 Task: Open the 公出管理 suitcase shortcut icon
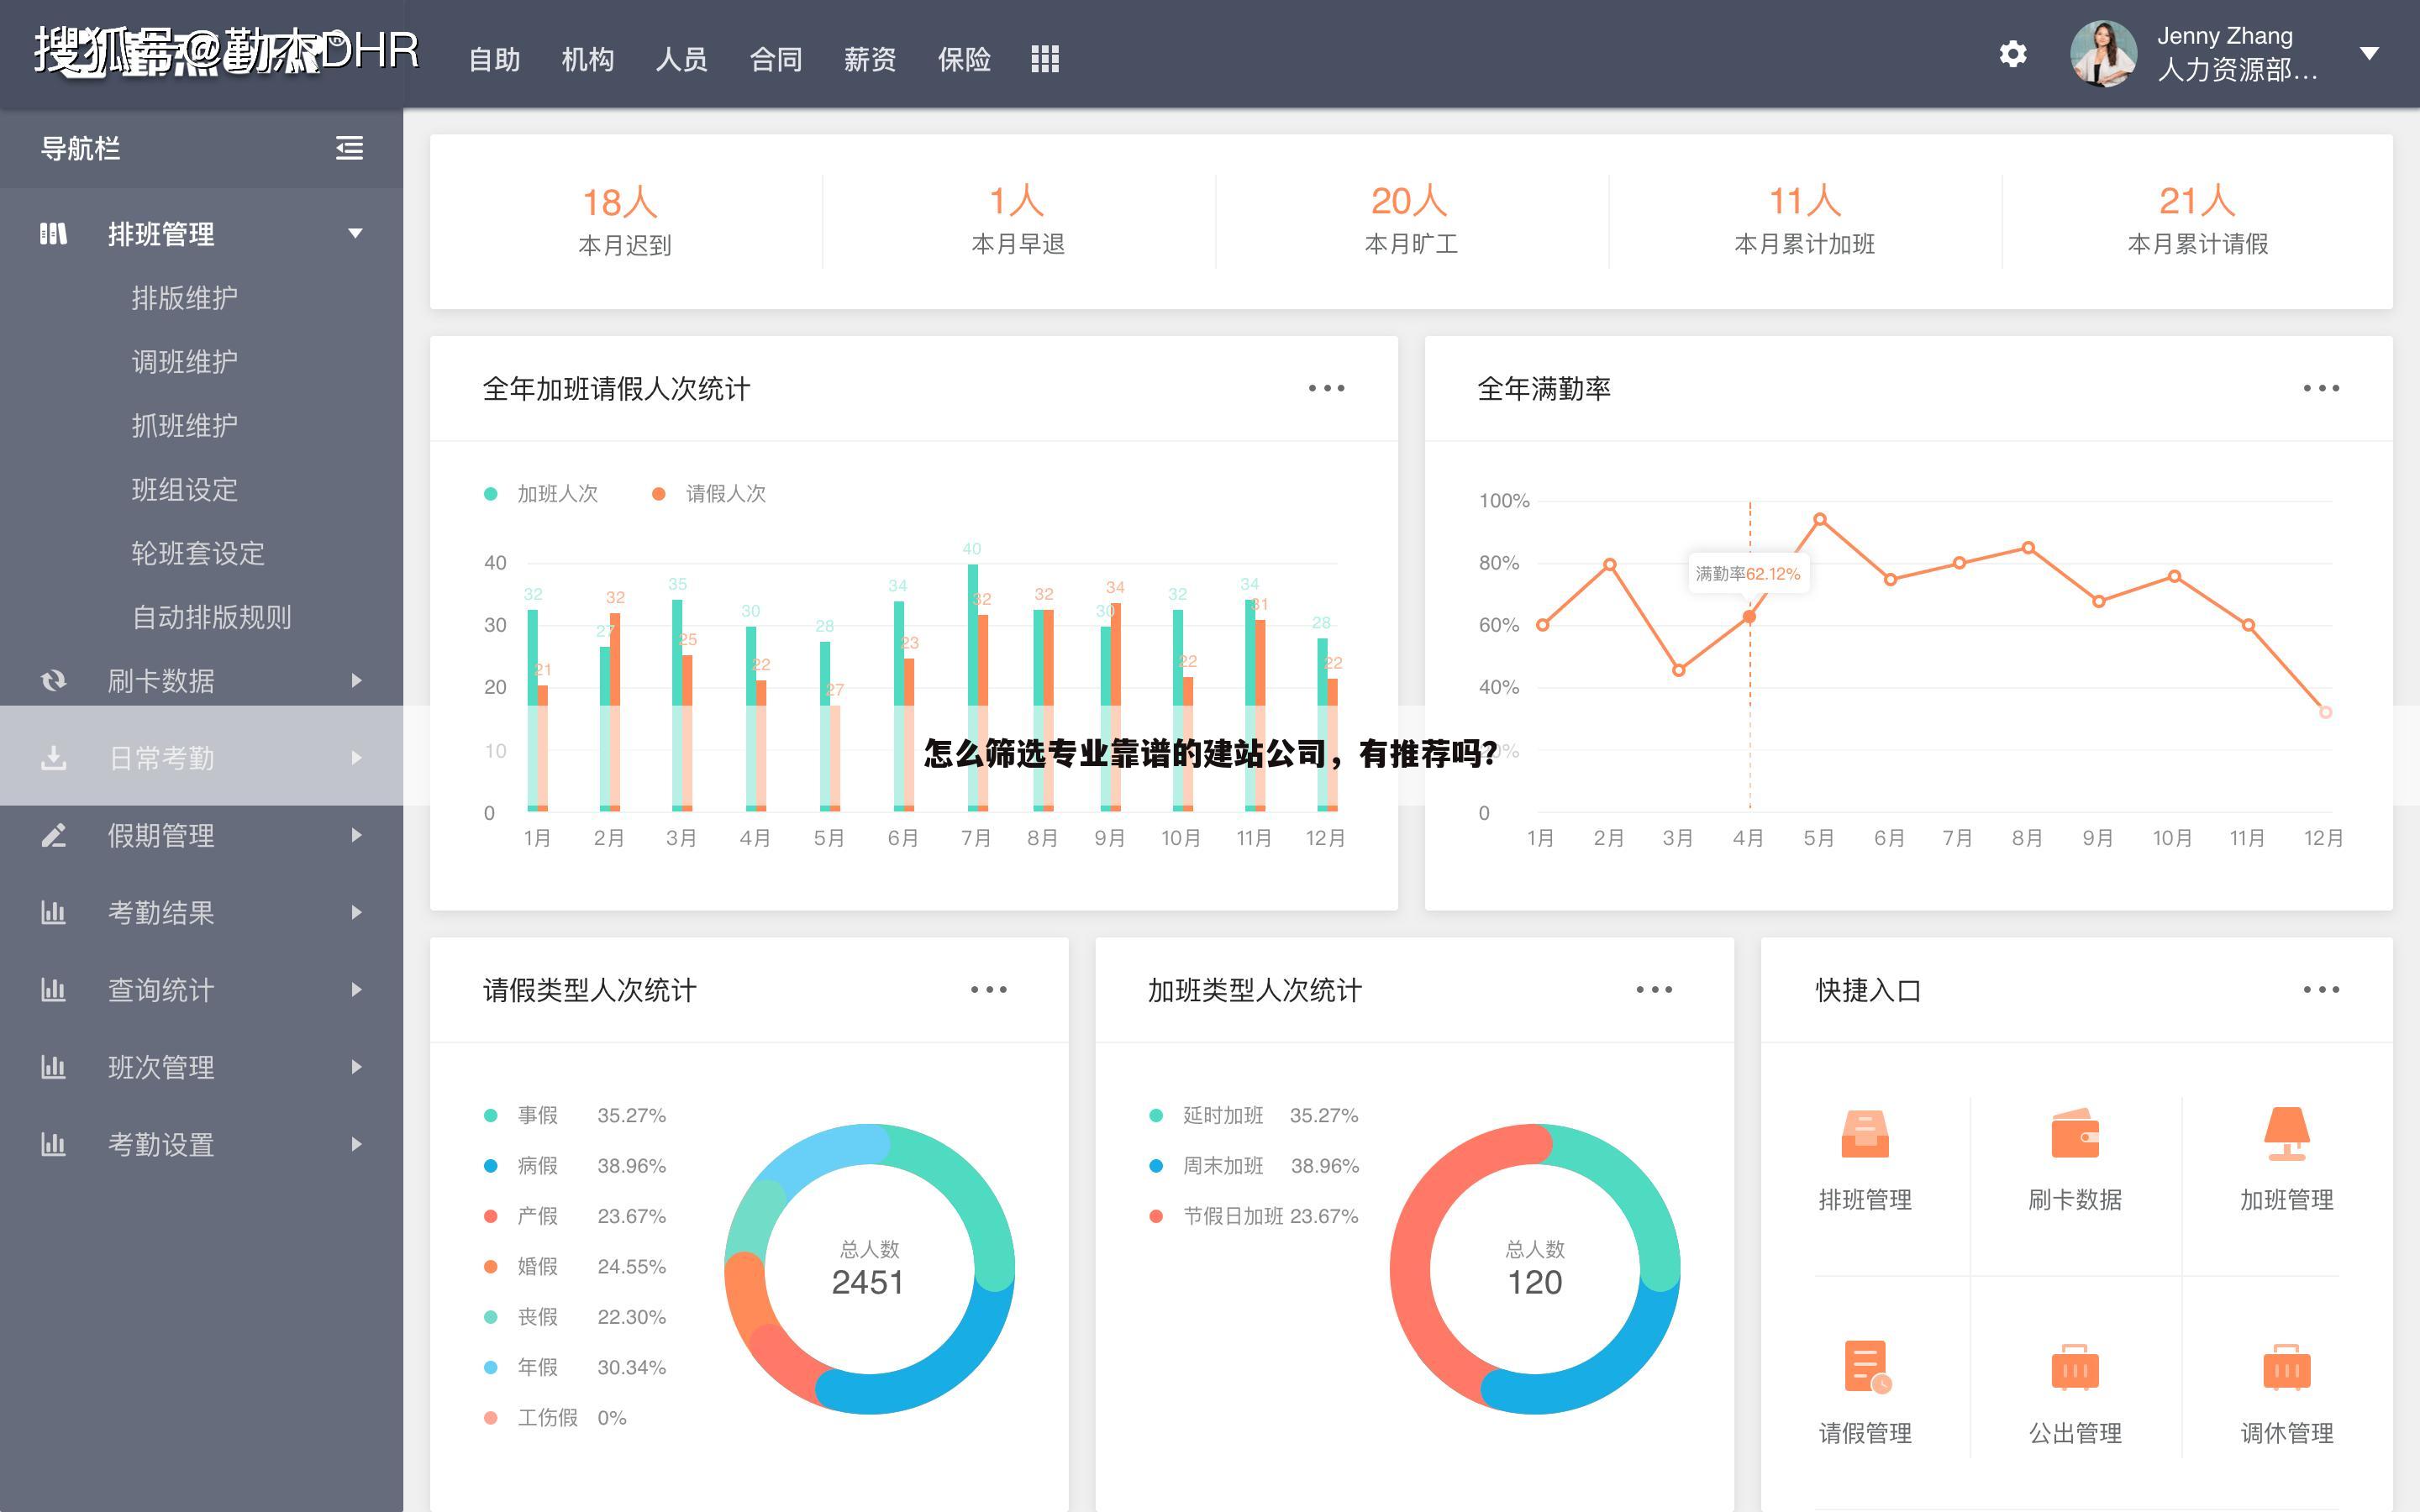(2075, 1367)
